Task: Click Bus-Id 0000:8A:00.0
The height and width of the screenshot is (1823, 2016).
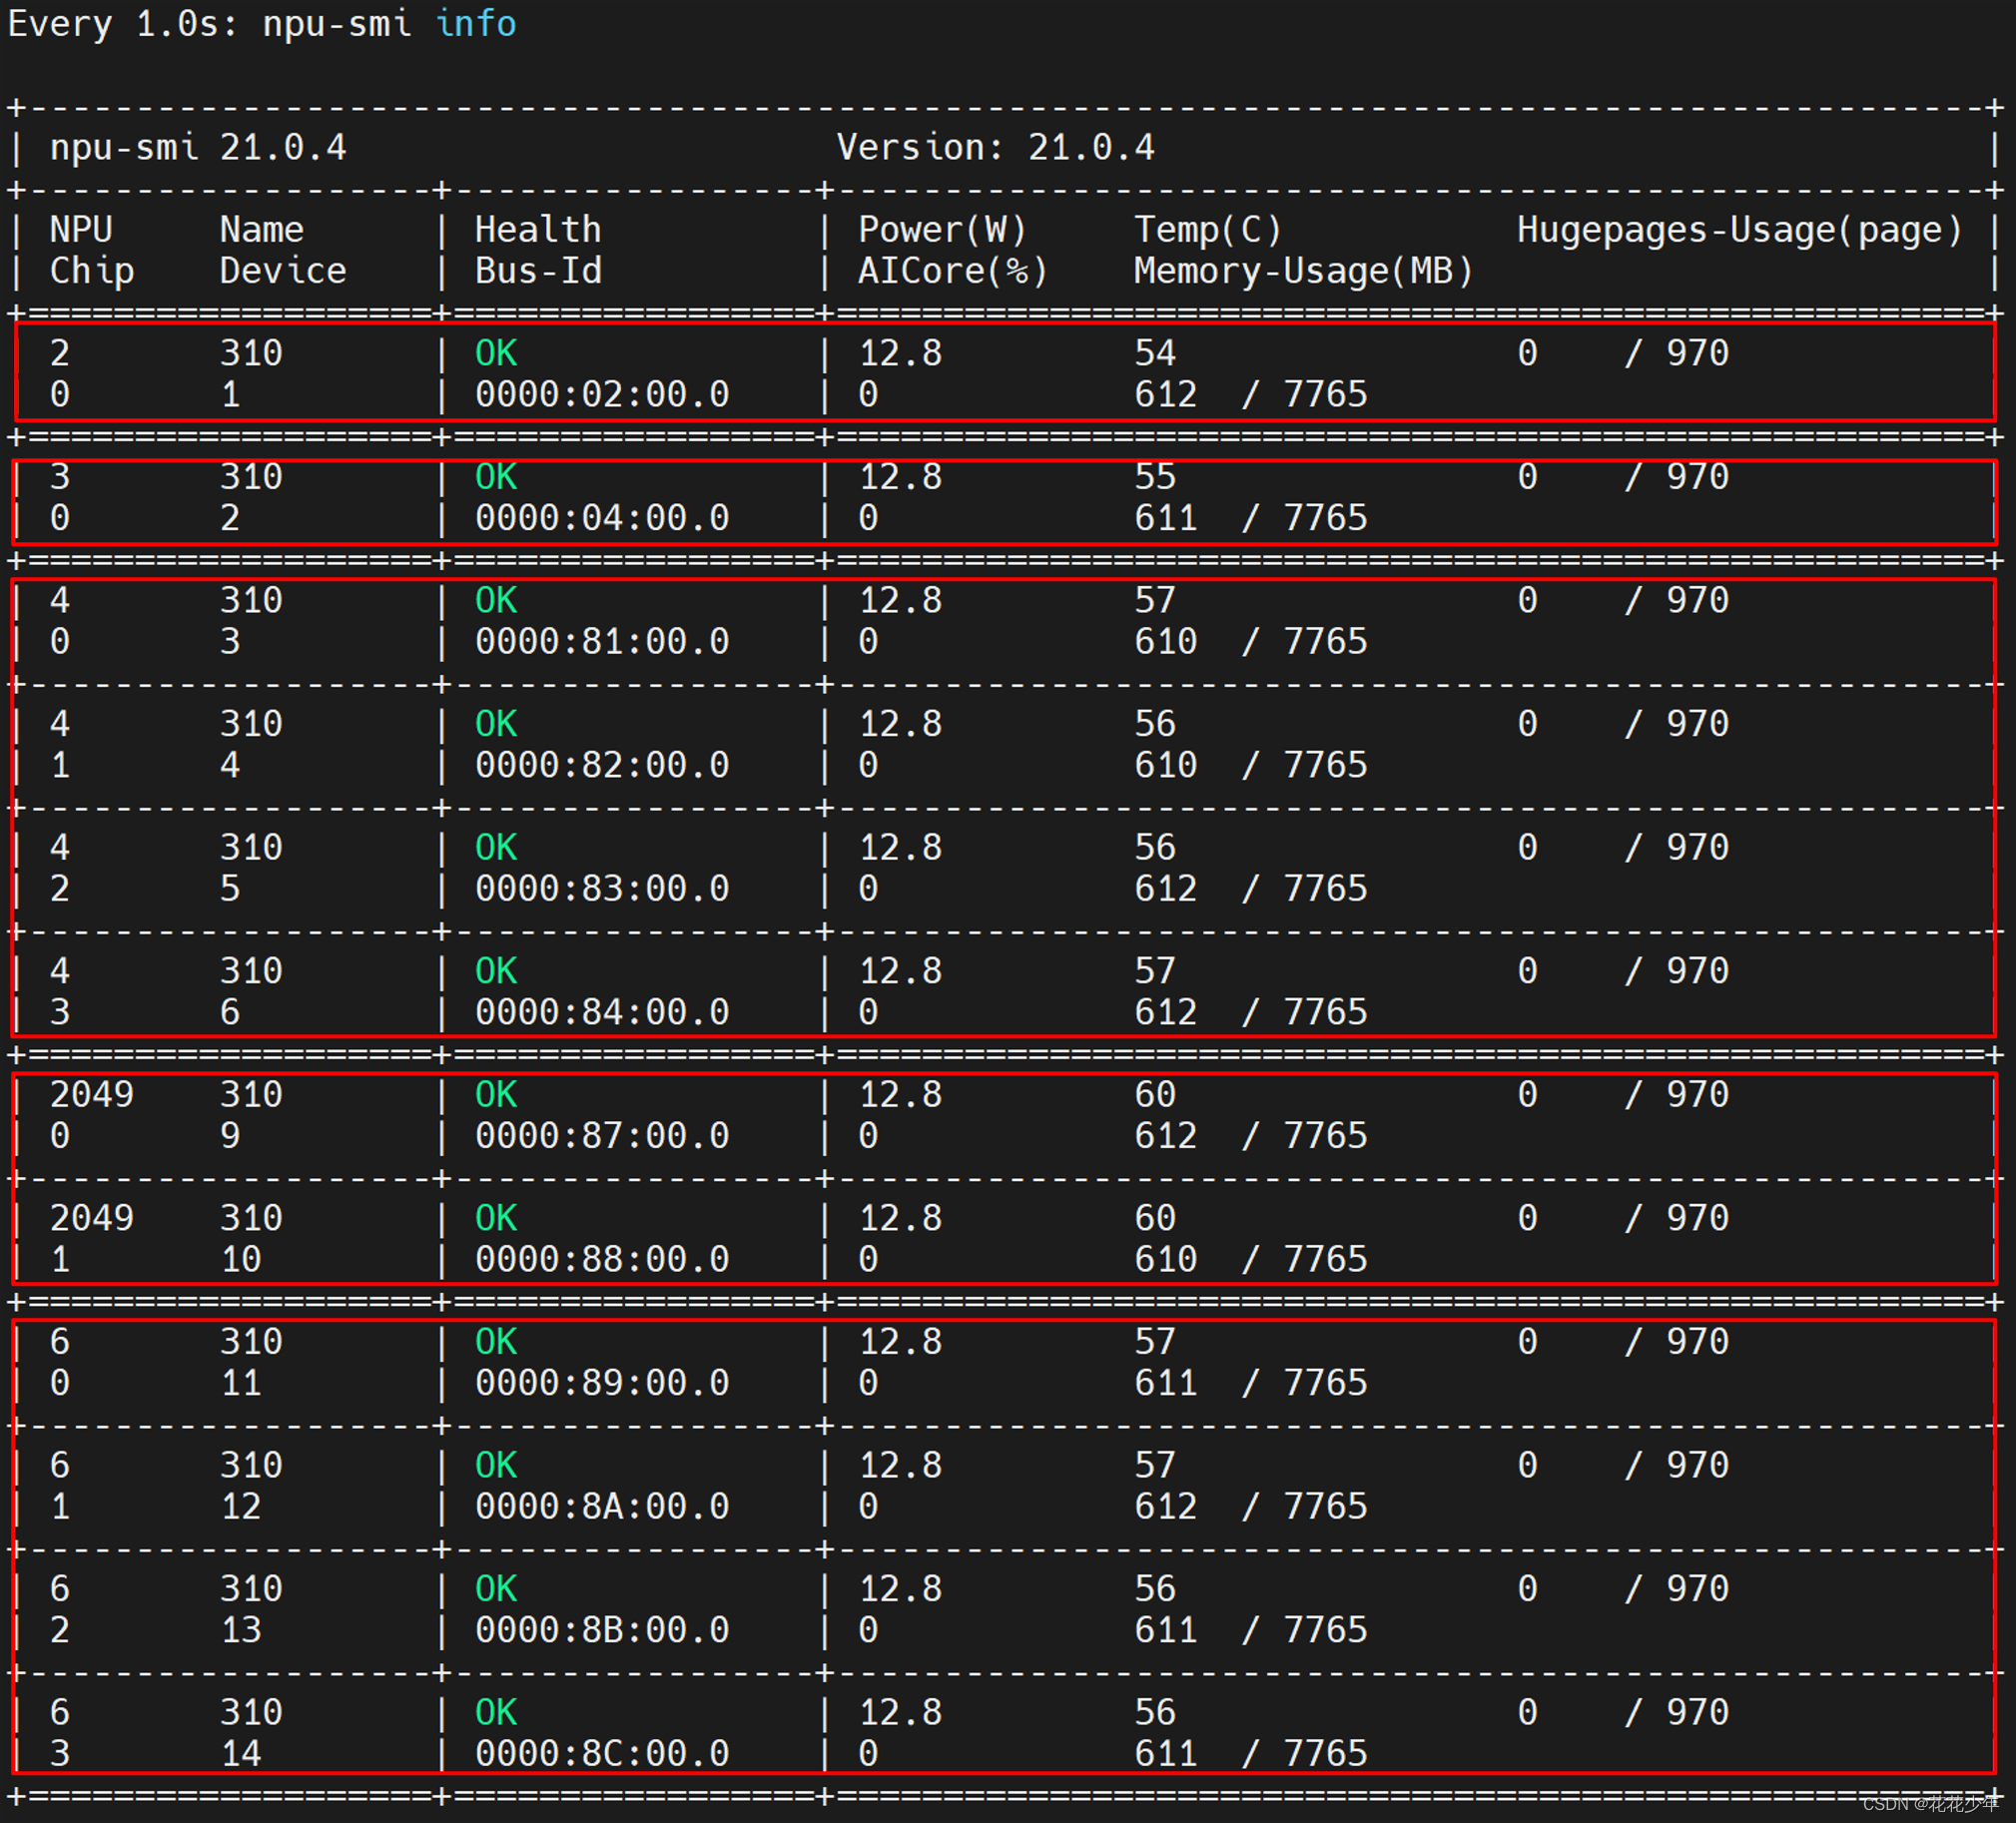Action: [x=602, y=1506]
